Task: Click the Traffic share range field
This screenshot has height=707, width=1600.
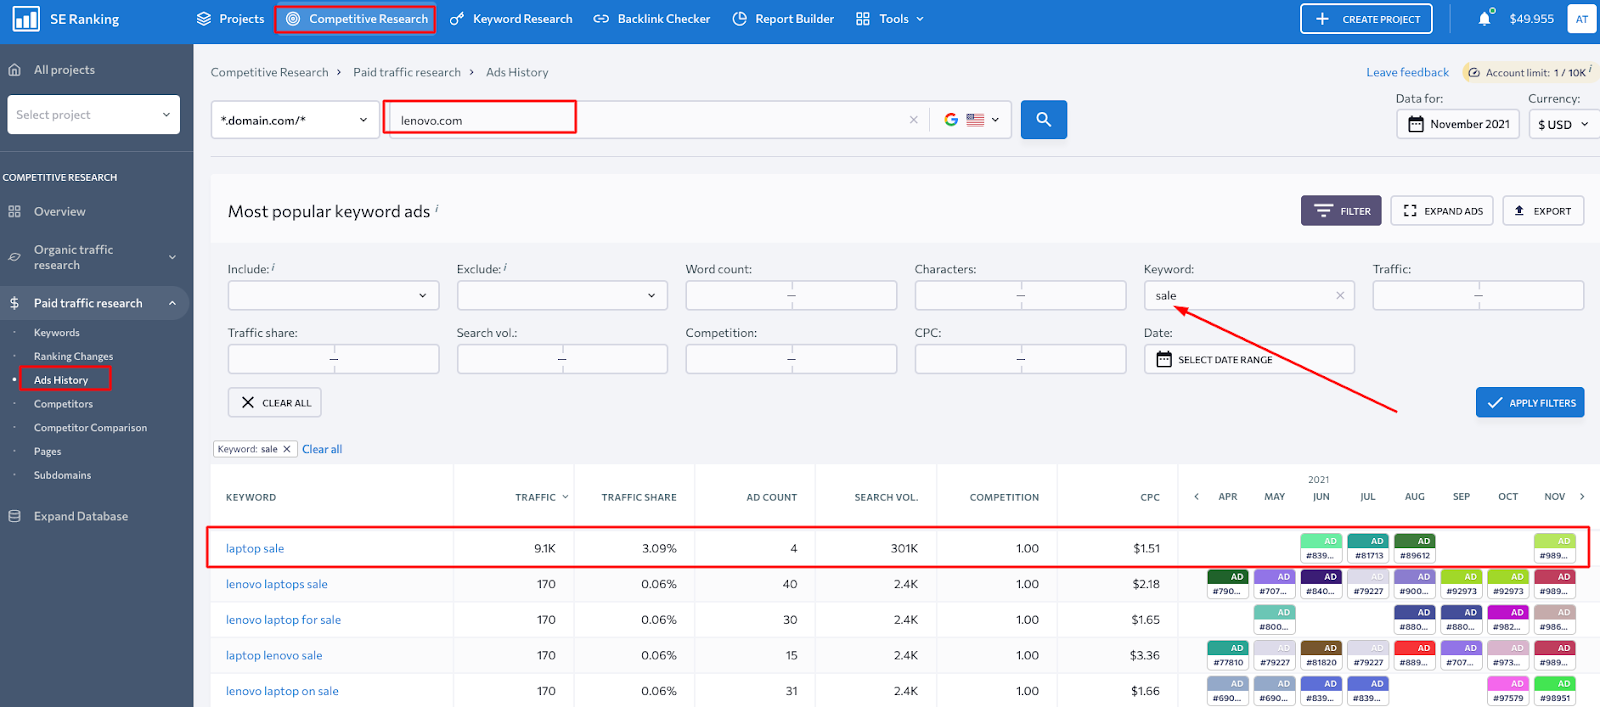Action: pos(333,359)
